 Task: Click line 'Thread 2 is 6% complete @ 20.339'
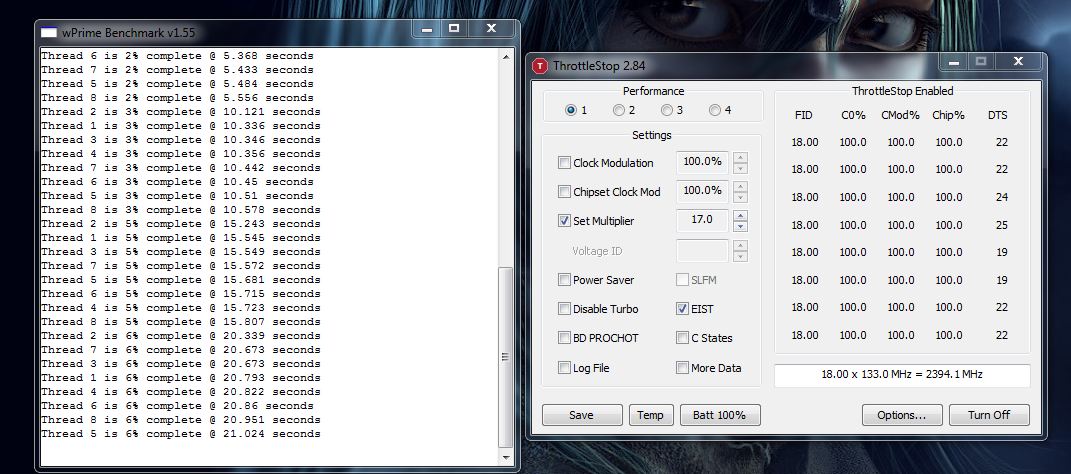(180, 336)
